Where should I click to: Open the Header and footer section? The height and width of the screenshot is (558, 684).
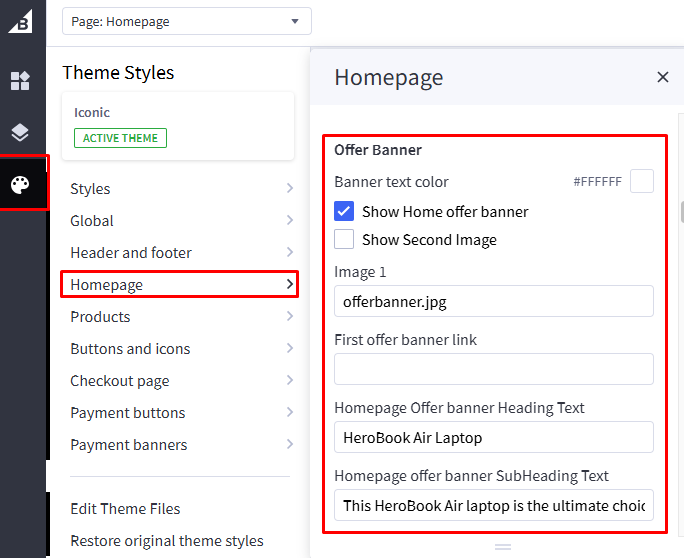pyautogui.click(x=181, y=253)
